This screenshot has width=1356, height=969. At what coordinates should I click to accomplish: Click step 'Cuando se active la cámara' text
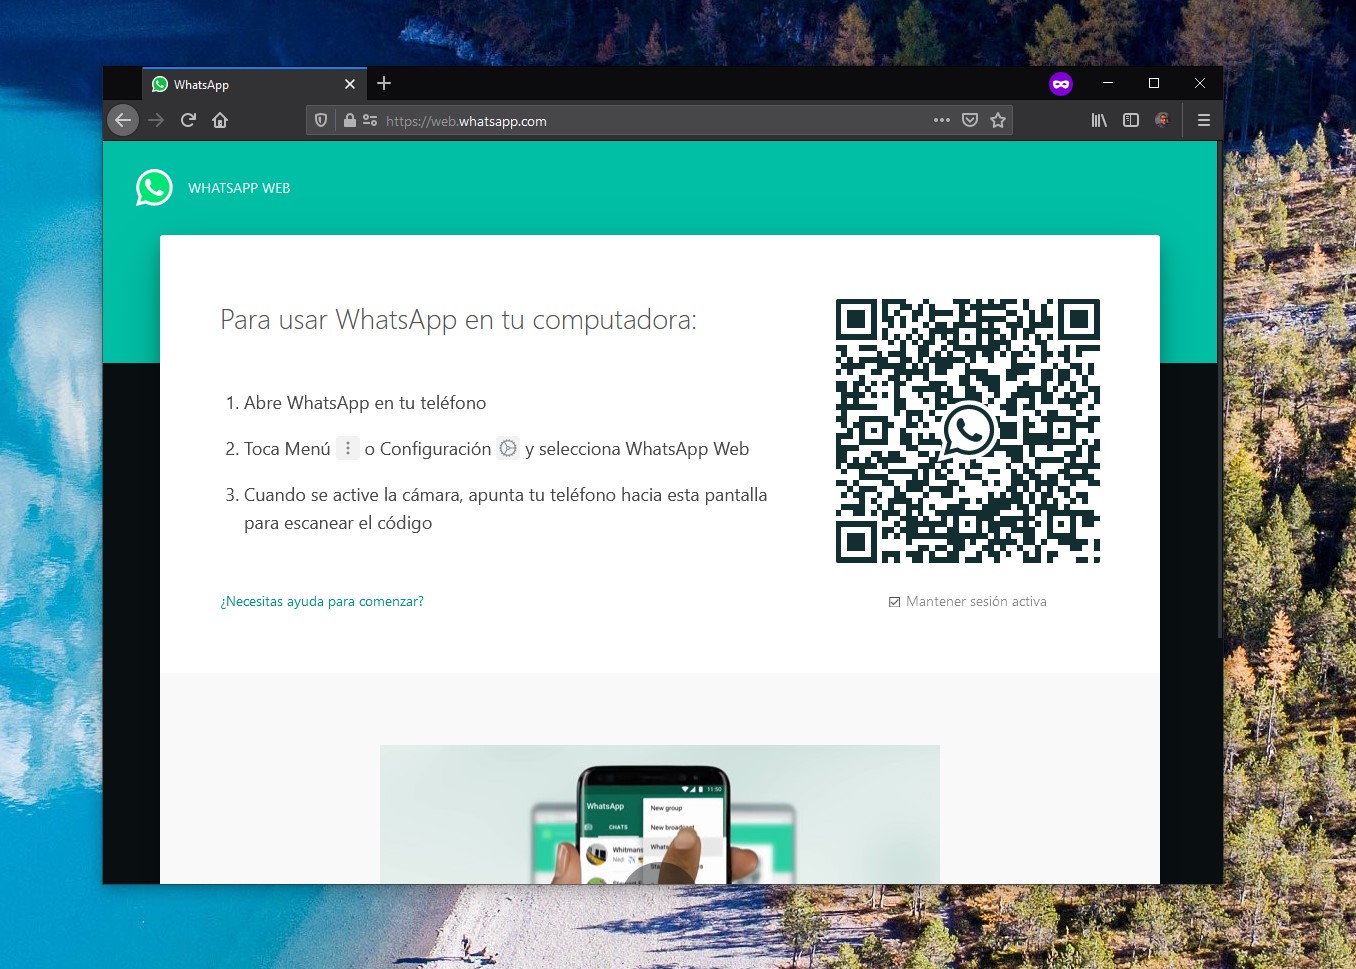pos(505,509)
